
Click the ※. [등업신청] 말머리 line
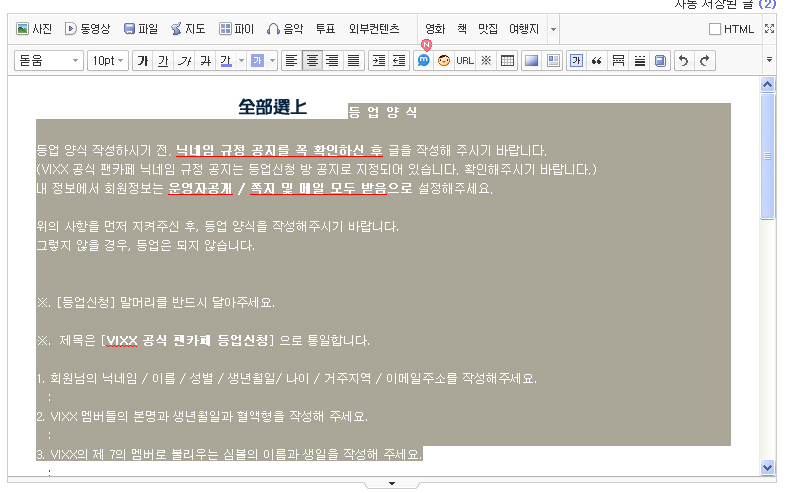coord(156,302)
